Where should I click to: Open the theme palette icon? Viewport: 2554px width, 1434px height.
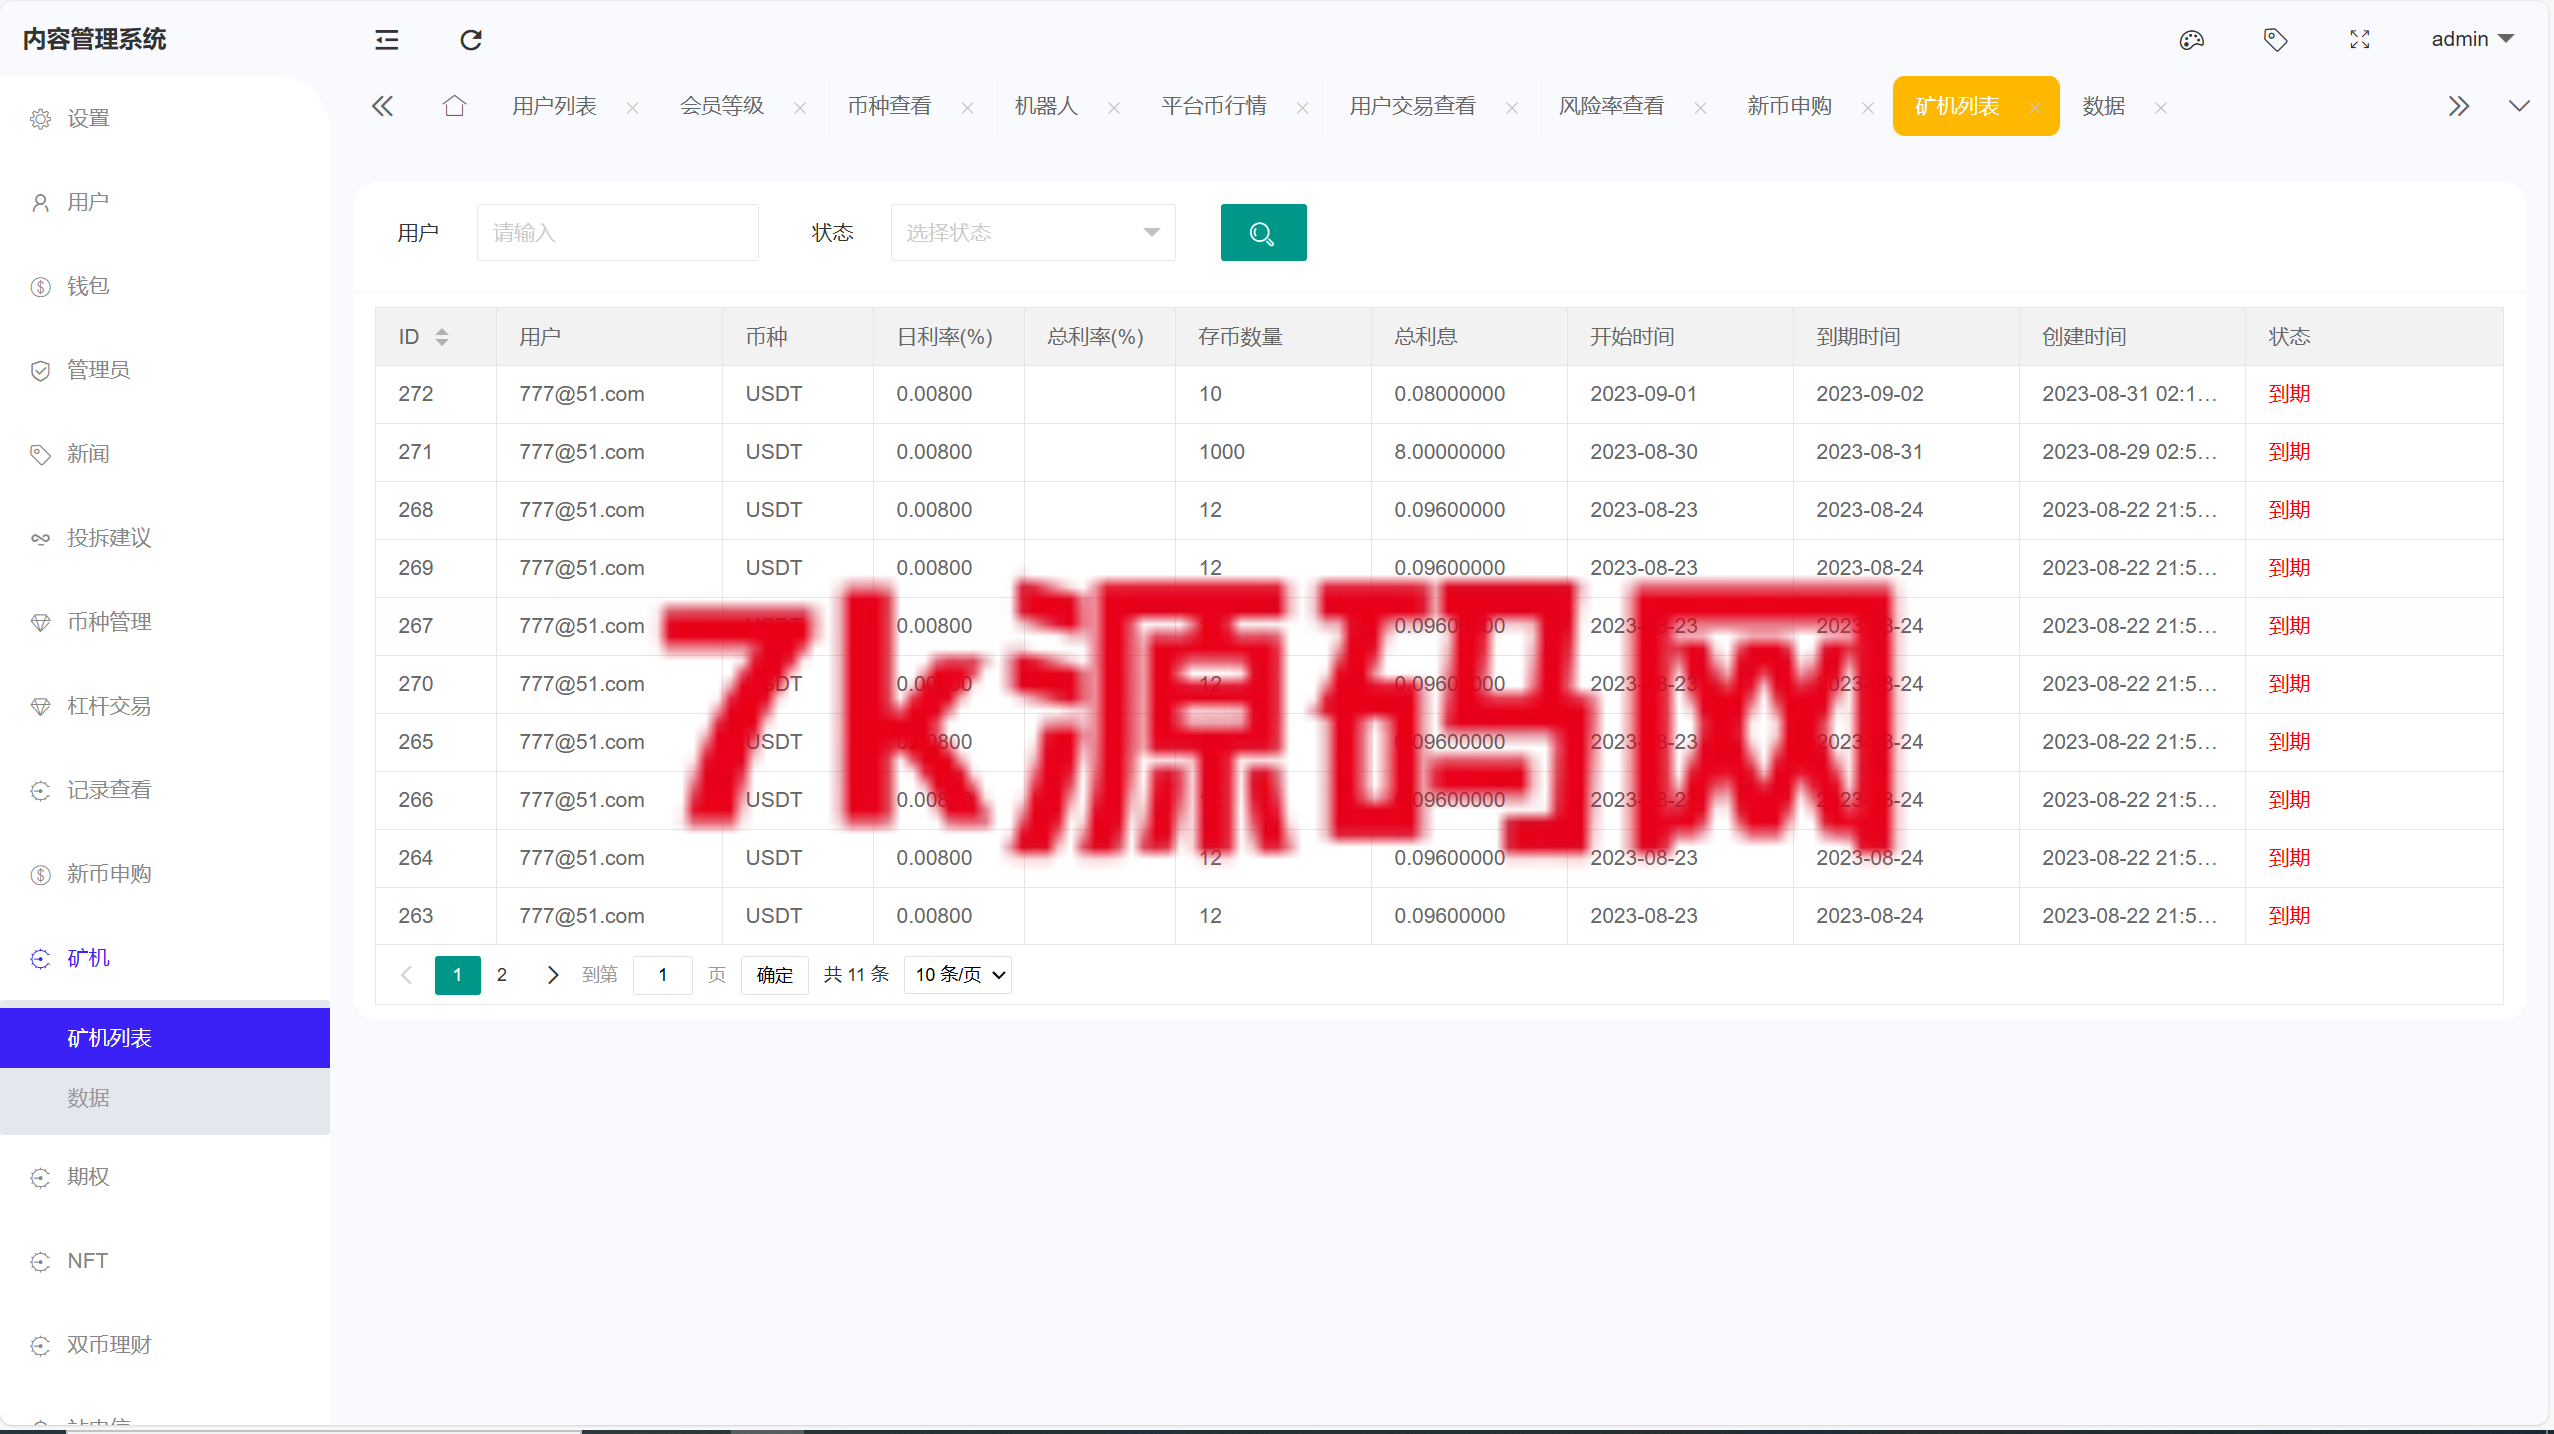coord(2191,40)
